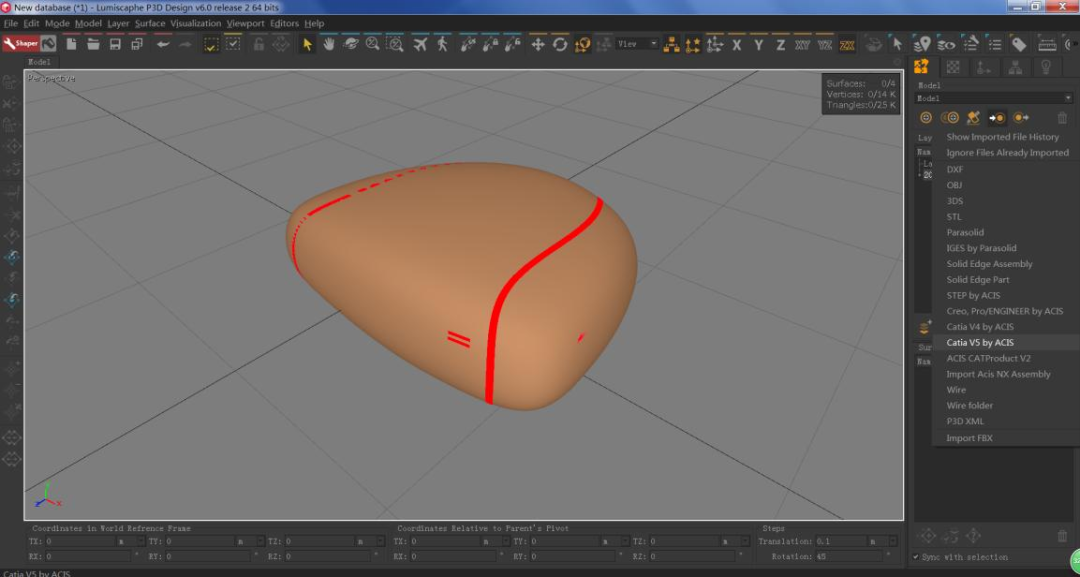Click the paint bucket Matter icon

coord(48,44)
